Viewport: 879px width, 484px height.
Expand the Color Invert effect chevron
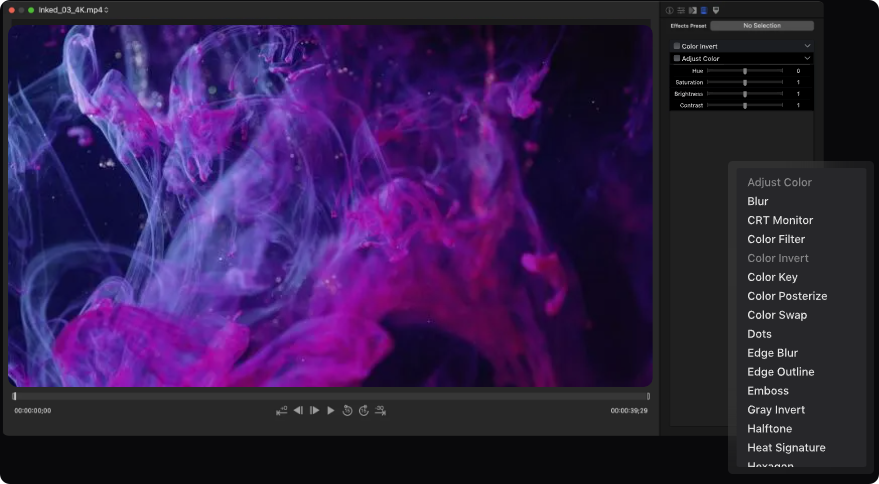[x=807, y=46]
